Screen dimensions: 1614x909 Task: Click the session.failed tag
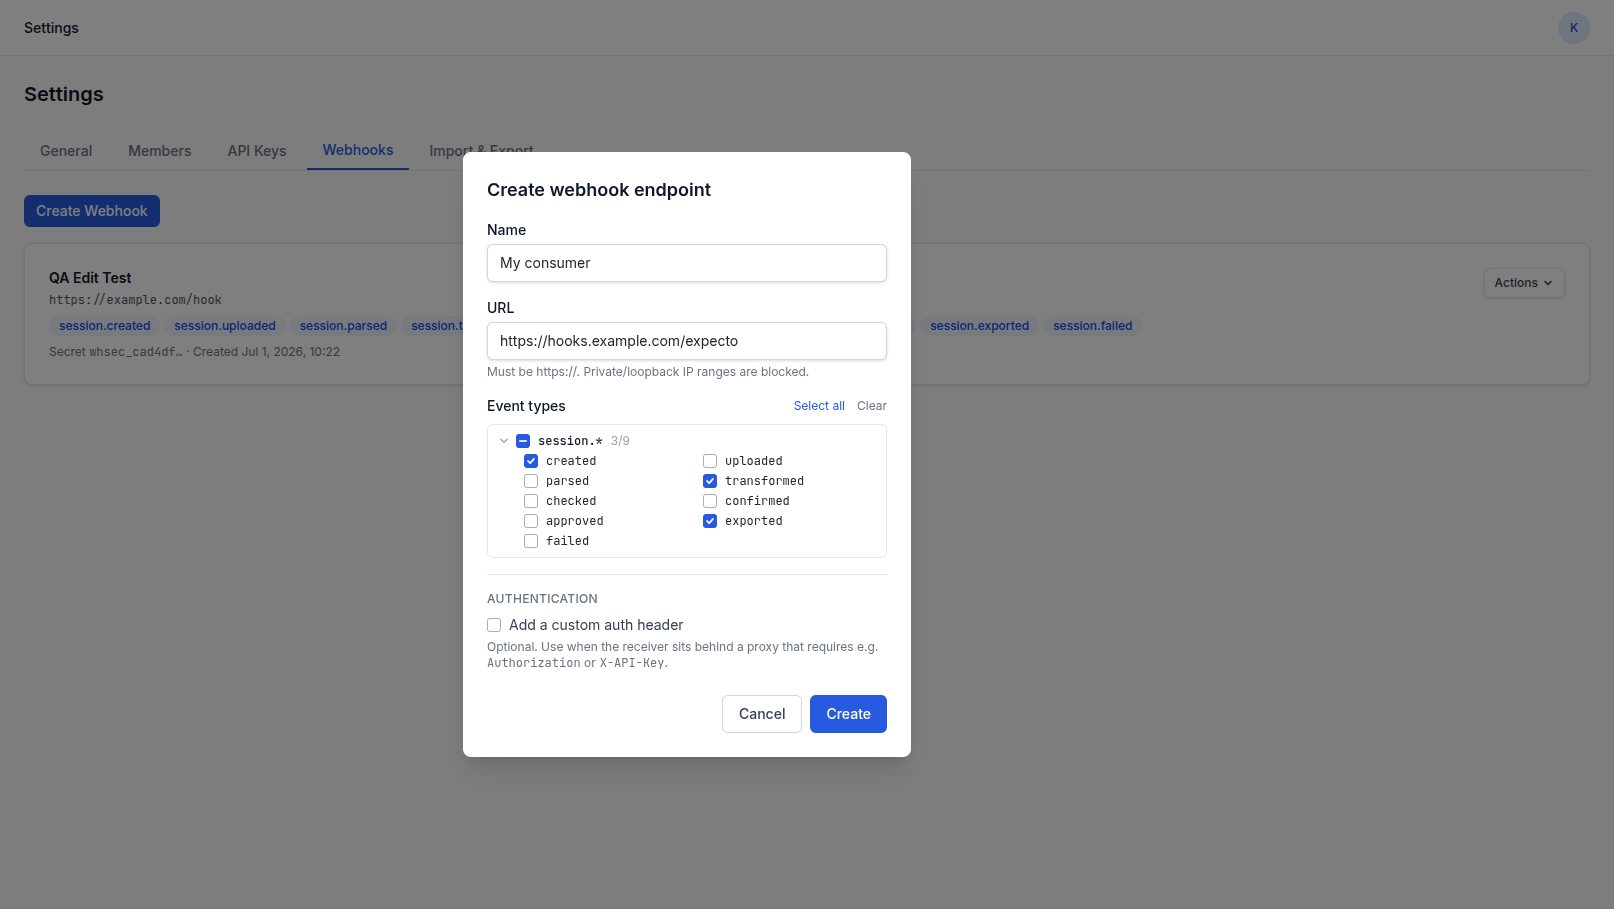(x=1093, y=326)
